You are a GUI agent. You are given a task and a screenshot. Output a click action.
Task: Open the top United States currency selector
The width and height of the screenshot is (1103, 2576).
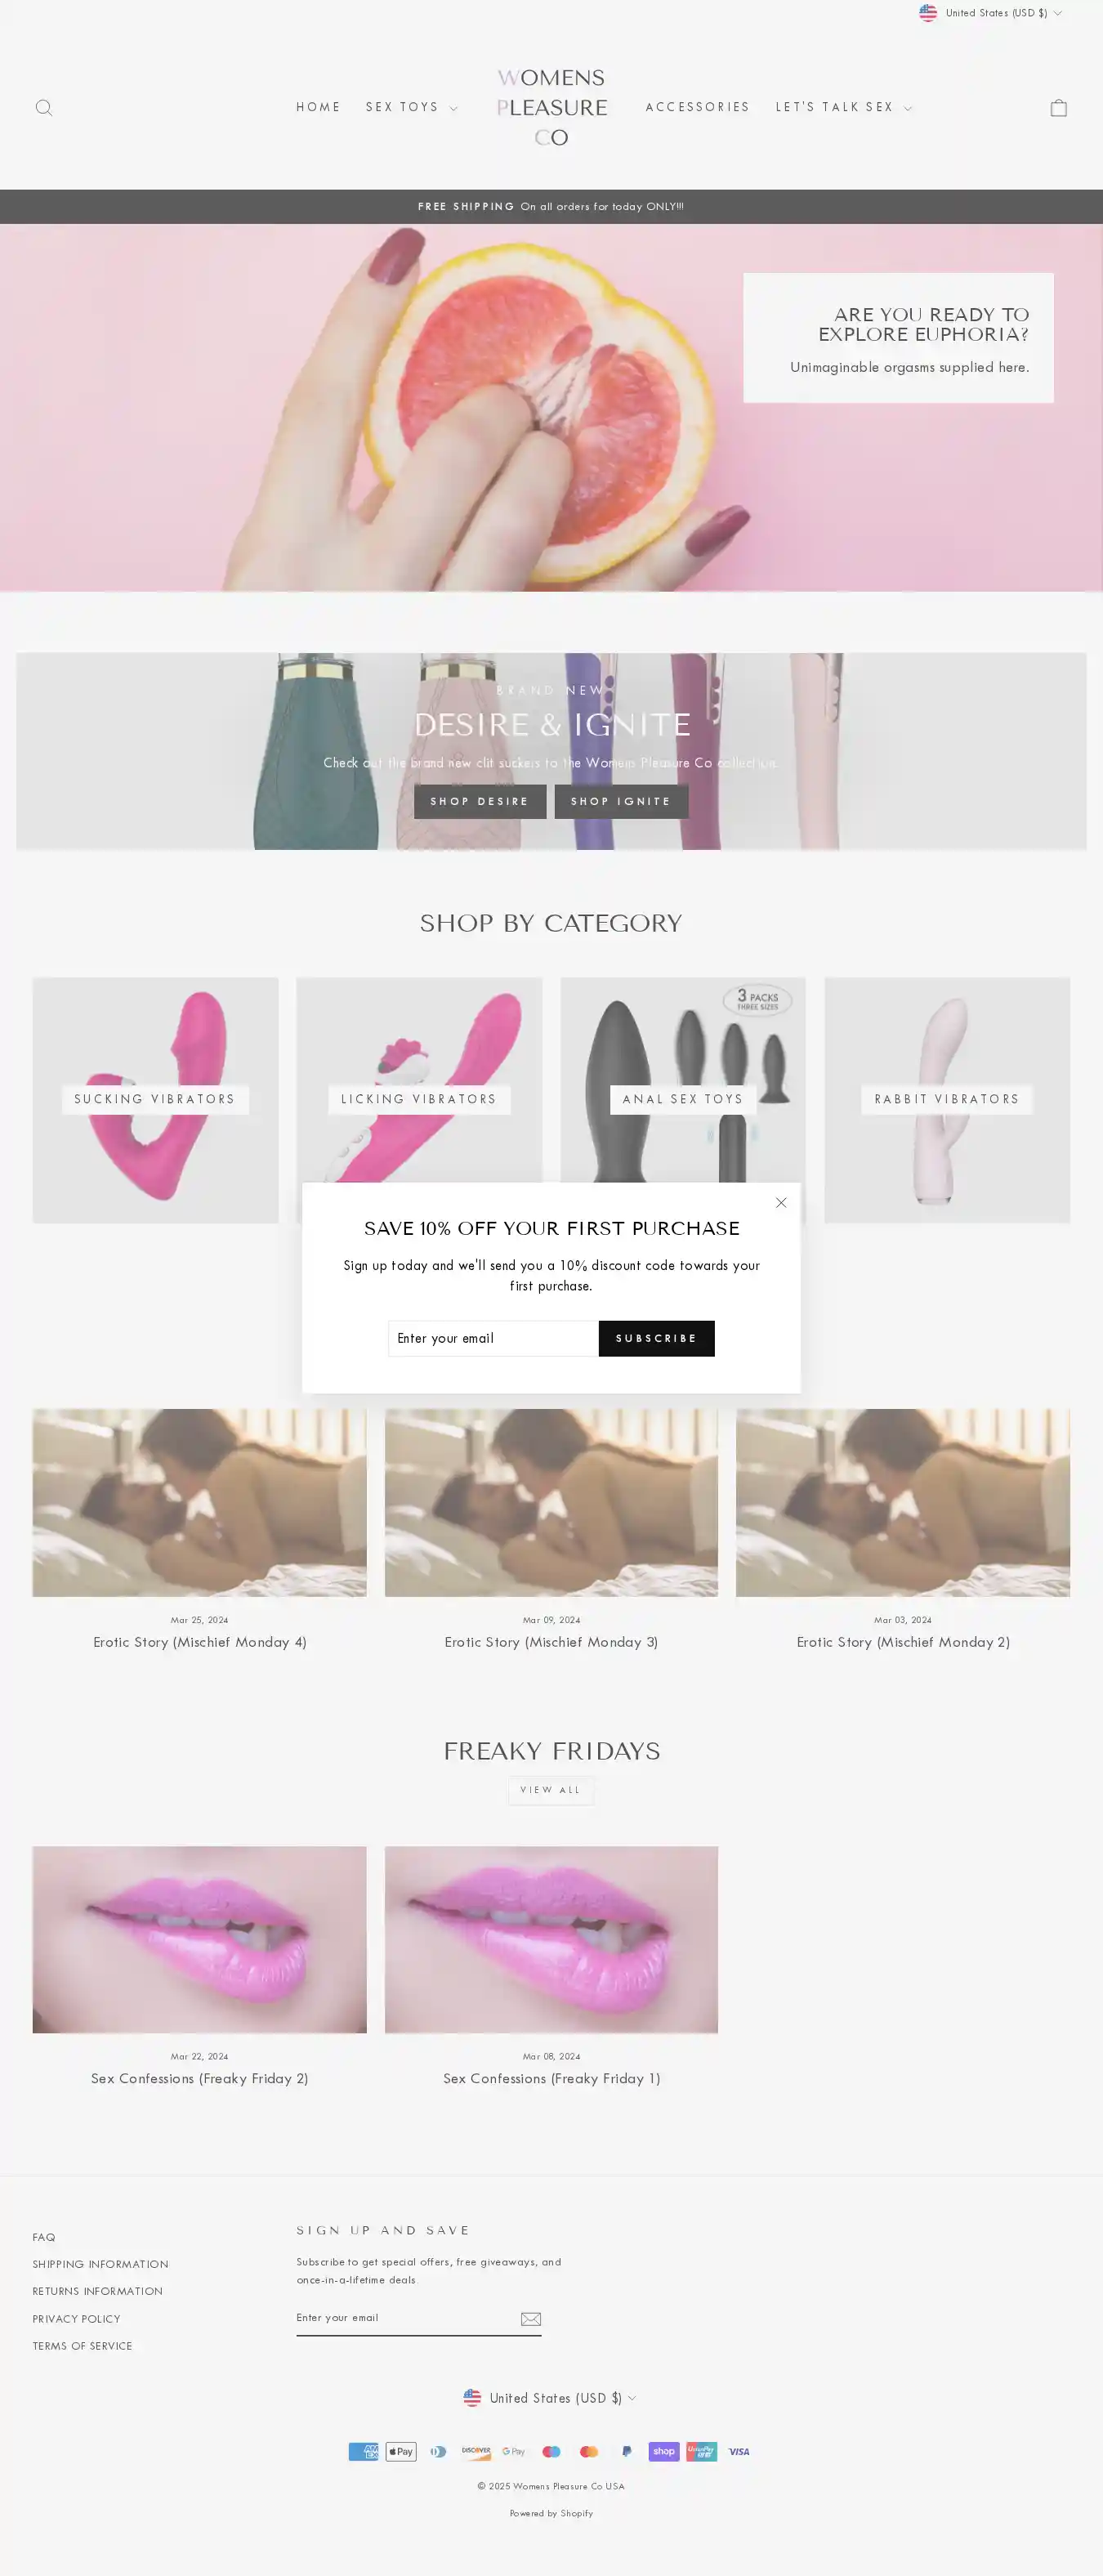(x=991, y=13)
